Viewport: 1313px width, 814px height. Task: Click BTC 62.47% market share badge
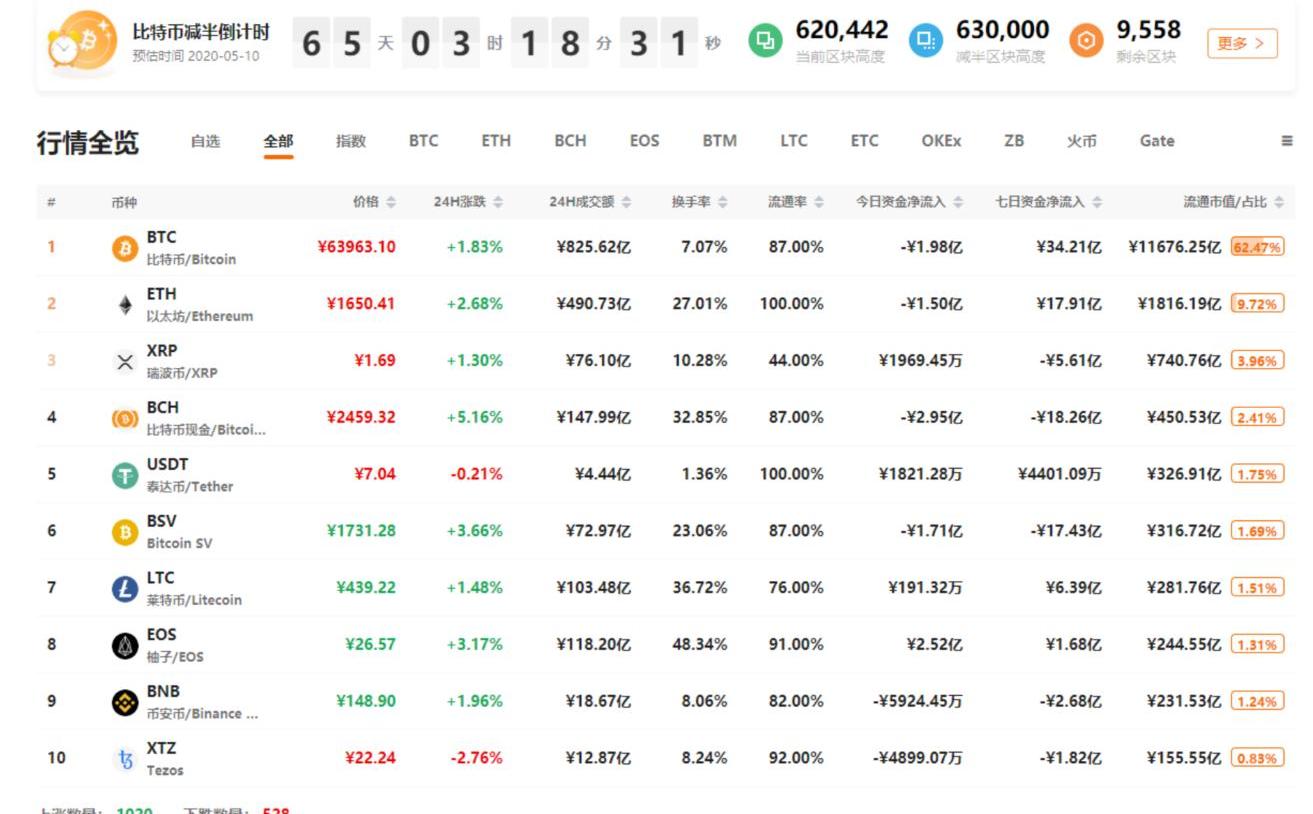(1257, 247)
